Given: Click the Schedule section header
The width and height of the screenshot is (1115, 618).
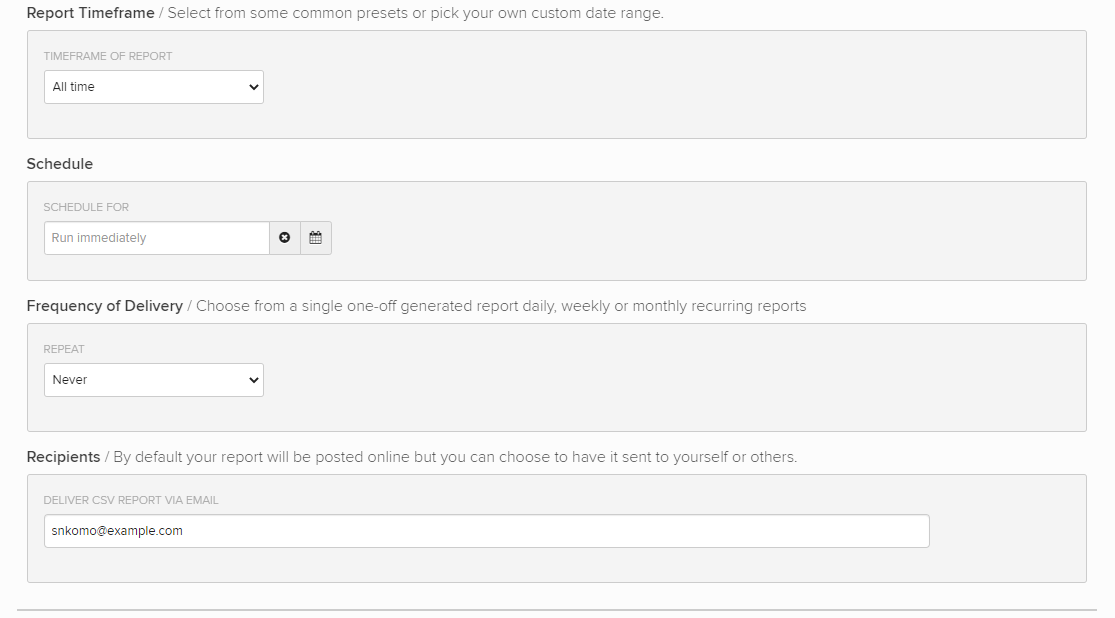Looking at the screenshot, I should [58, 163].
